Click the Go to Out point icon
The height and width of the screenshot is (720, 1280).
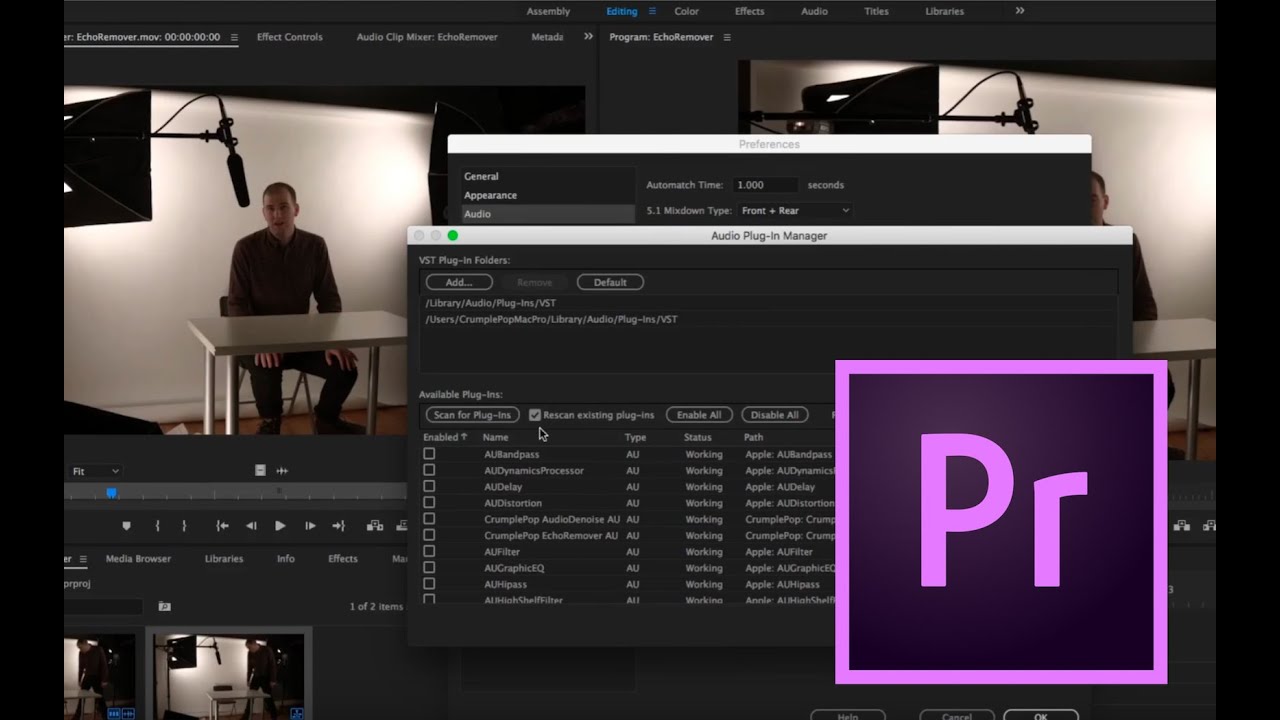click(339, 526)
